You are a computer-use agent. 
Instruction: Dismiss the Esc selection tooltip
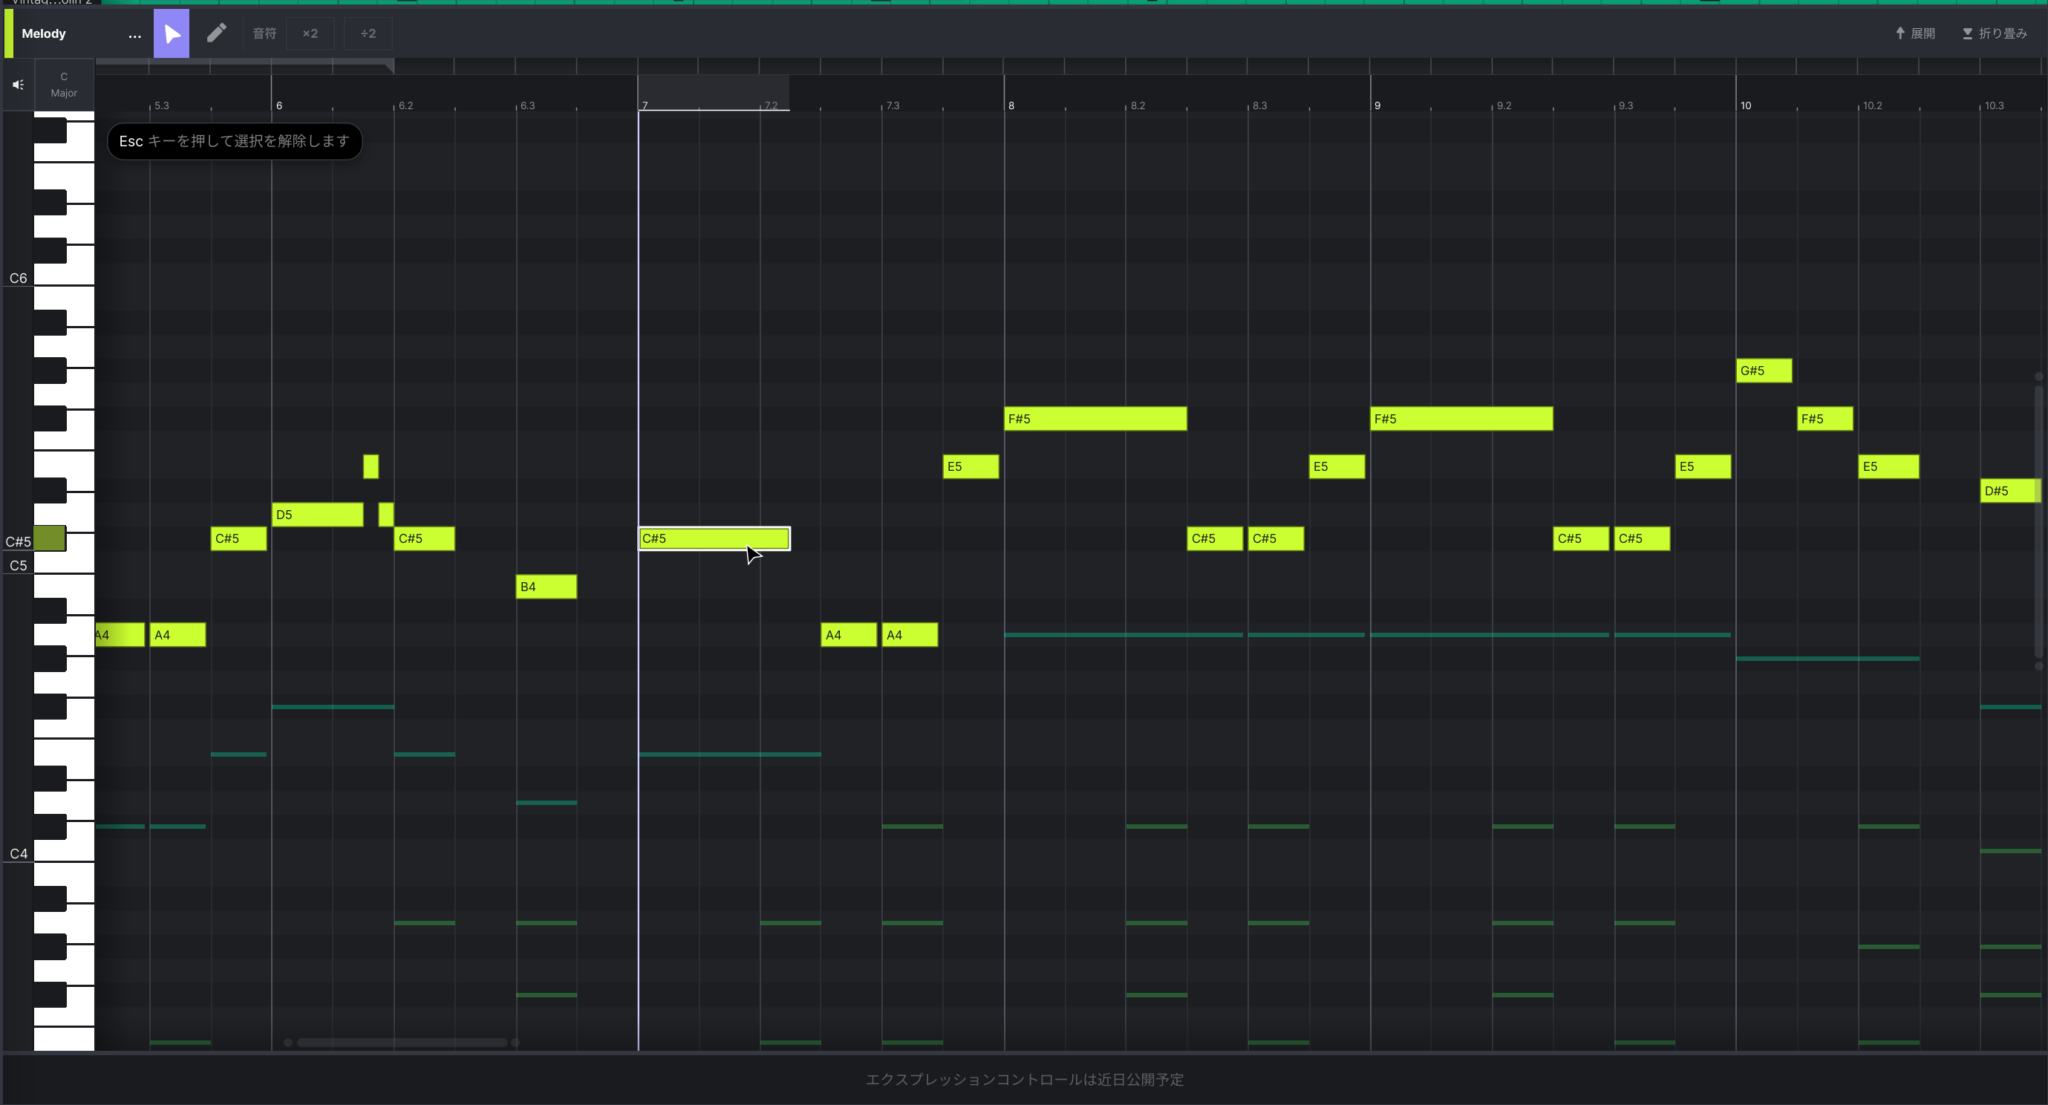tap(233, 141)
